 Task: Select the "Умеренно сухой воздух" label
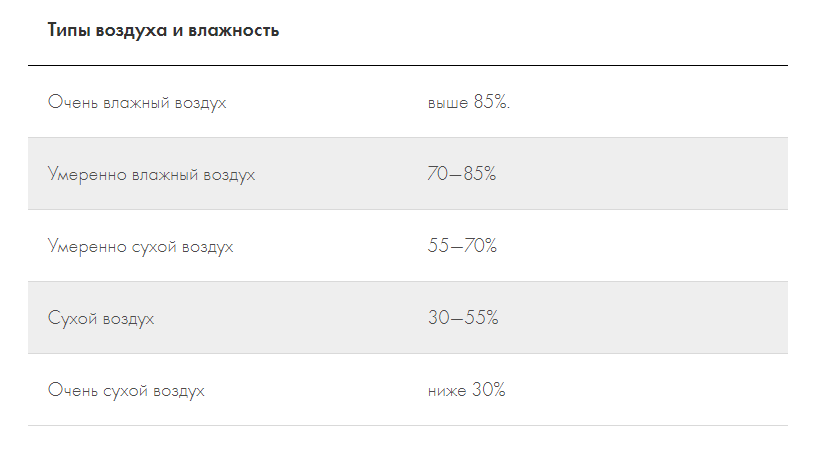click(140, 247)
